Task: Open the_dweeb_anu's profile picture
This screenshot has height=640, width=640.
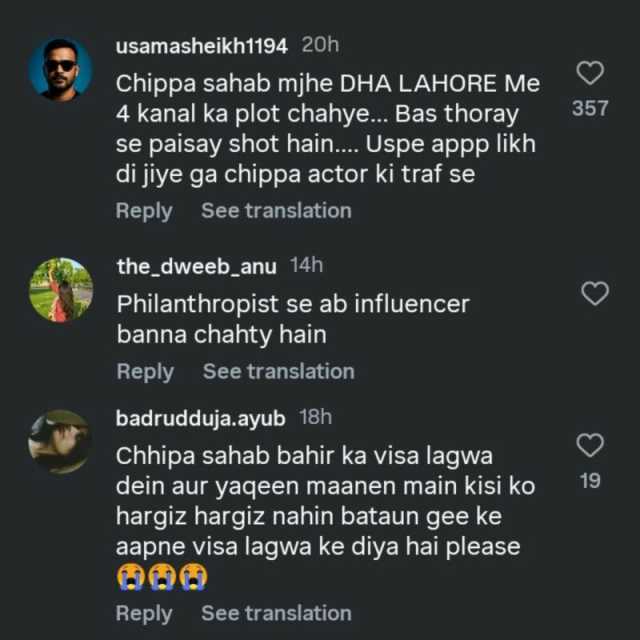Action: pyautogui.click(x=61, y=290)
